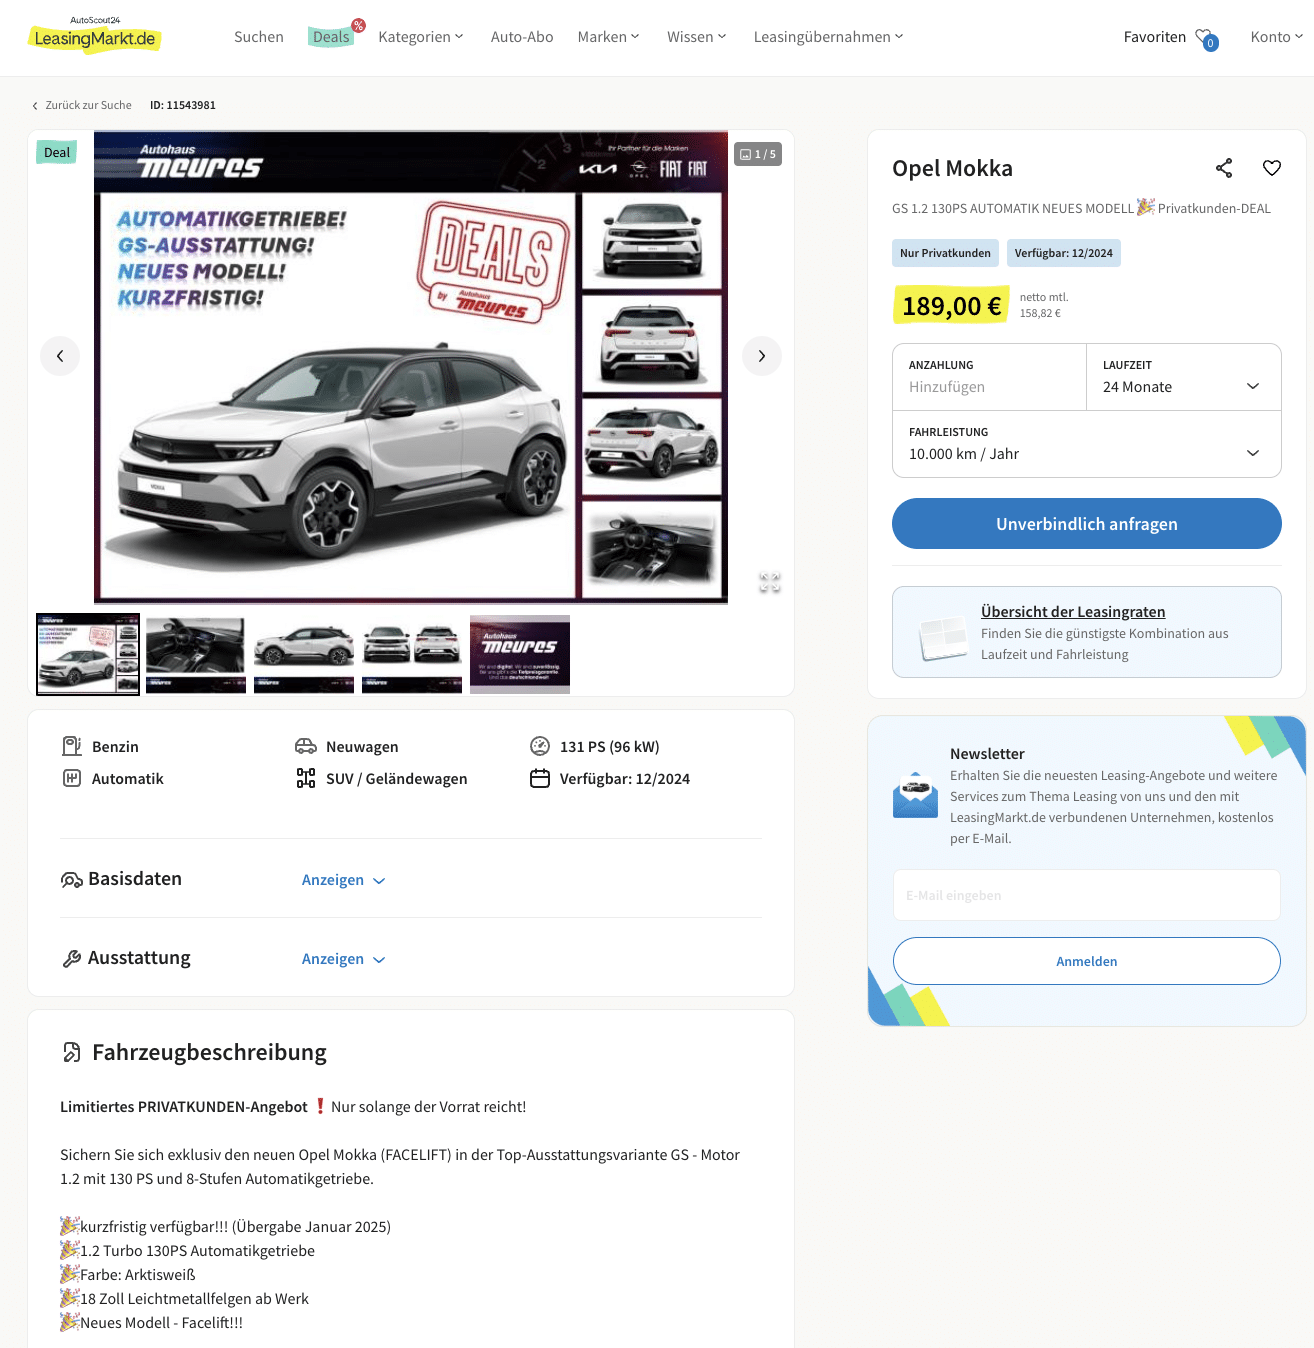Click Unverbindlich anfragen button
The image size is (1314, 1348).
point(1087,524)
